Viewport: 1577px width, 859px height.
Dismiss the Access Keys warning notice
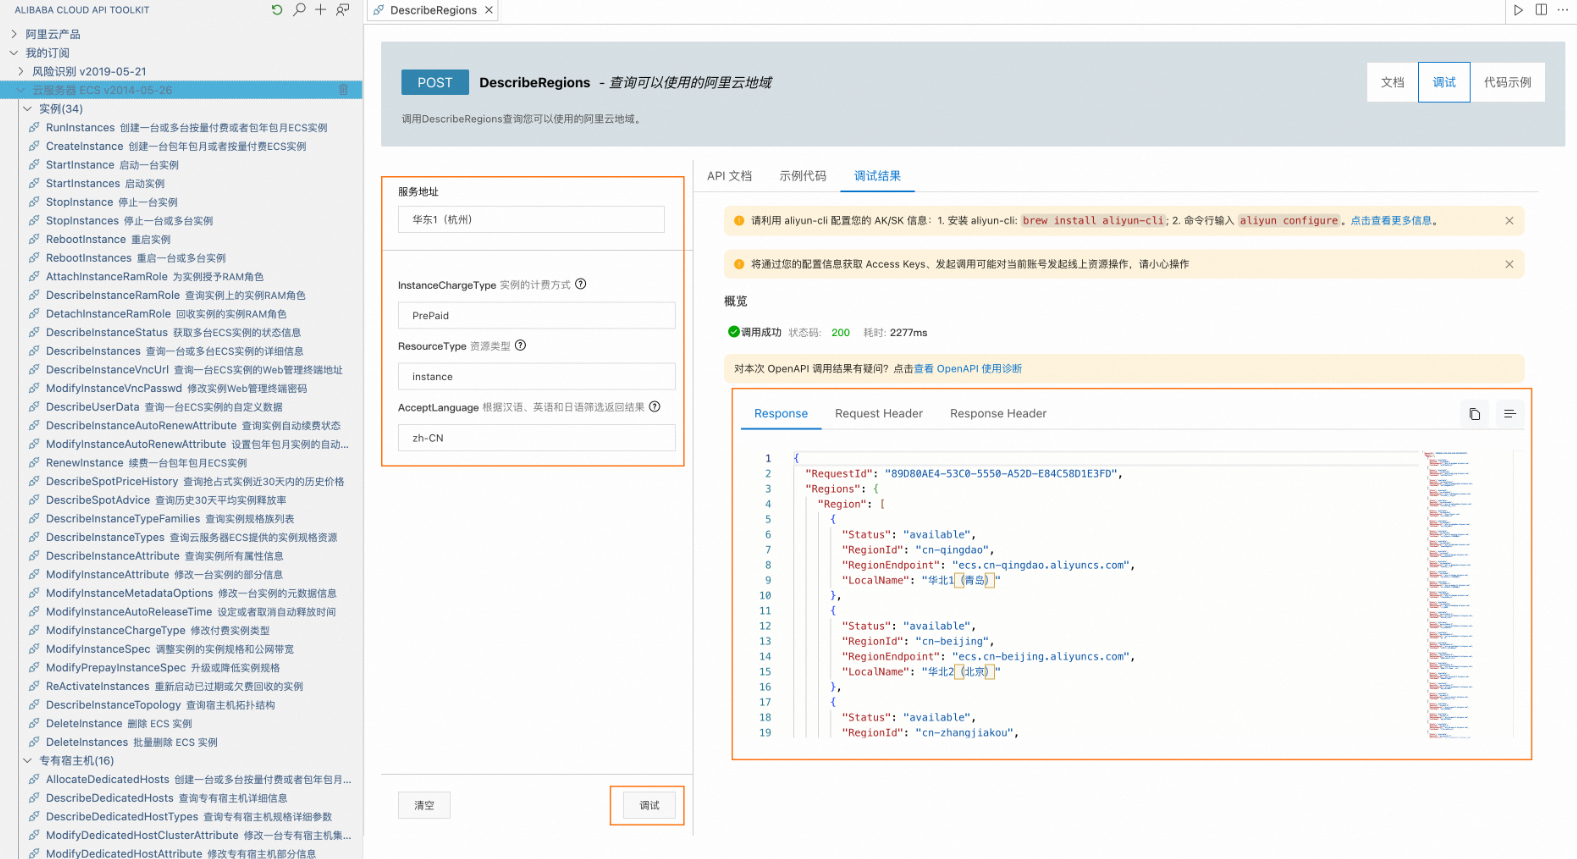coord(1509,265)
